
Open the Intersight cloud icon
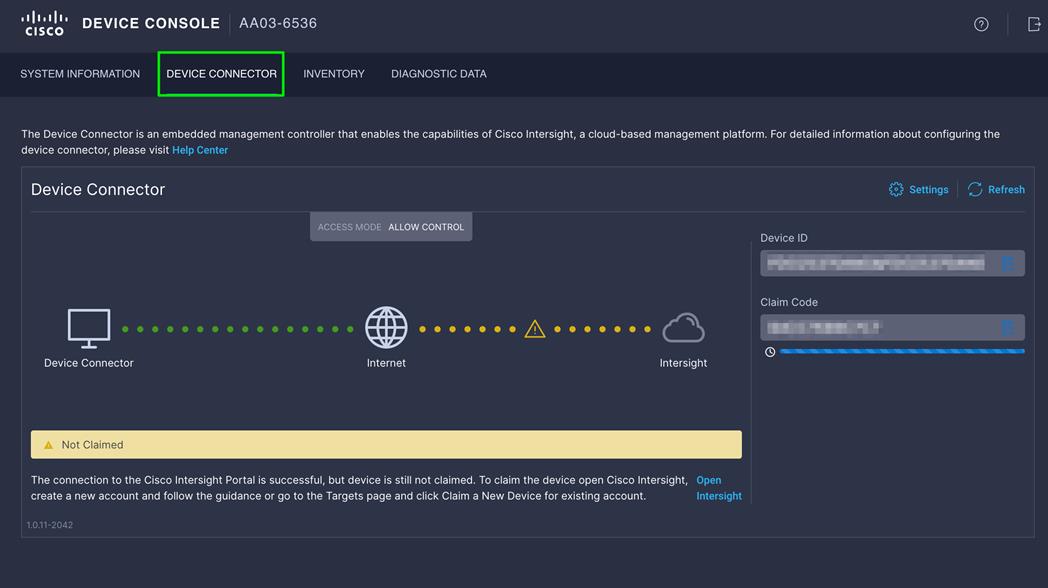click(x=683, y=327)
